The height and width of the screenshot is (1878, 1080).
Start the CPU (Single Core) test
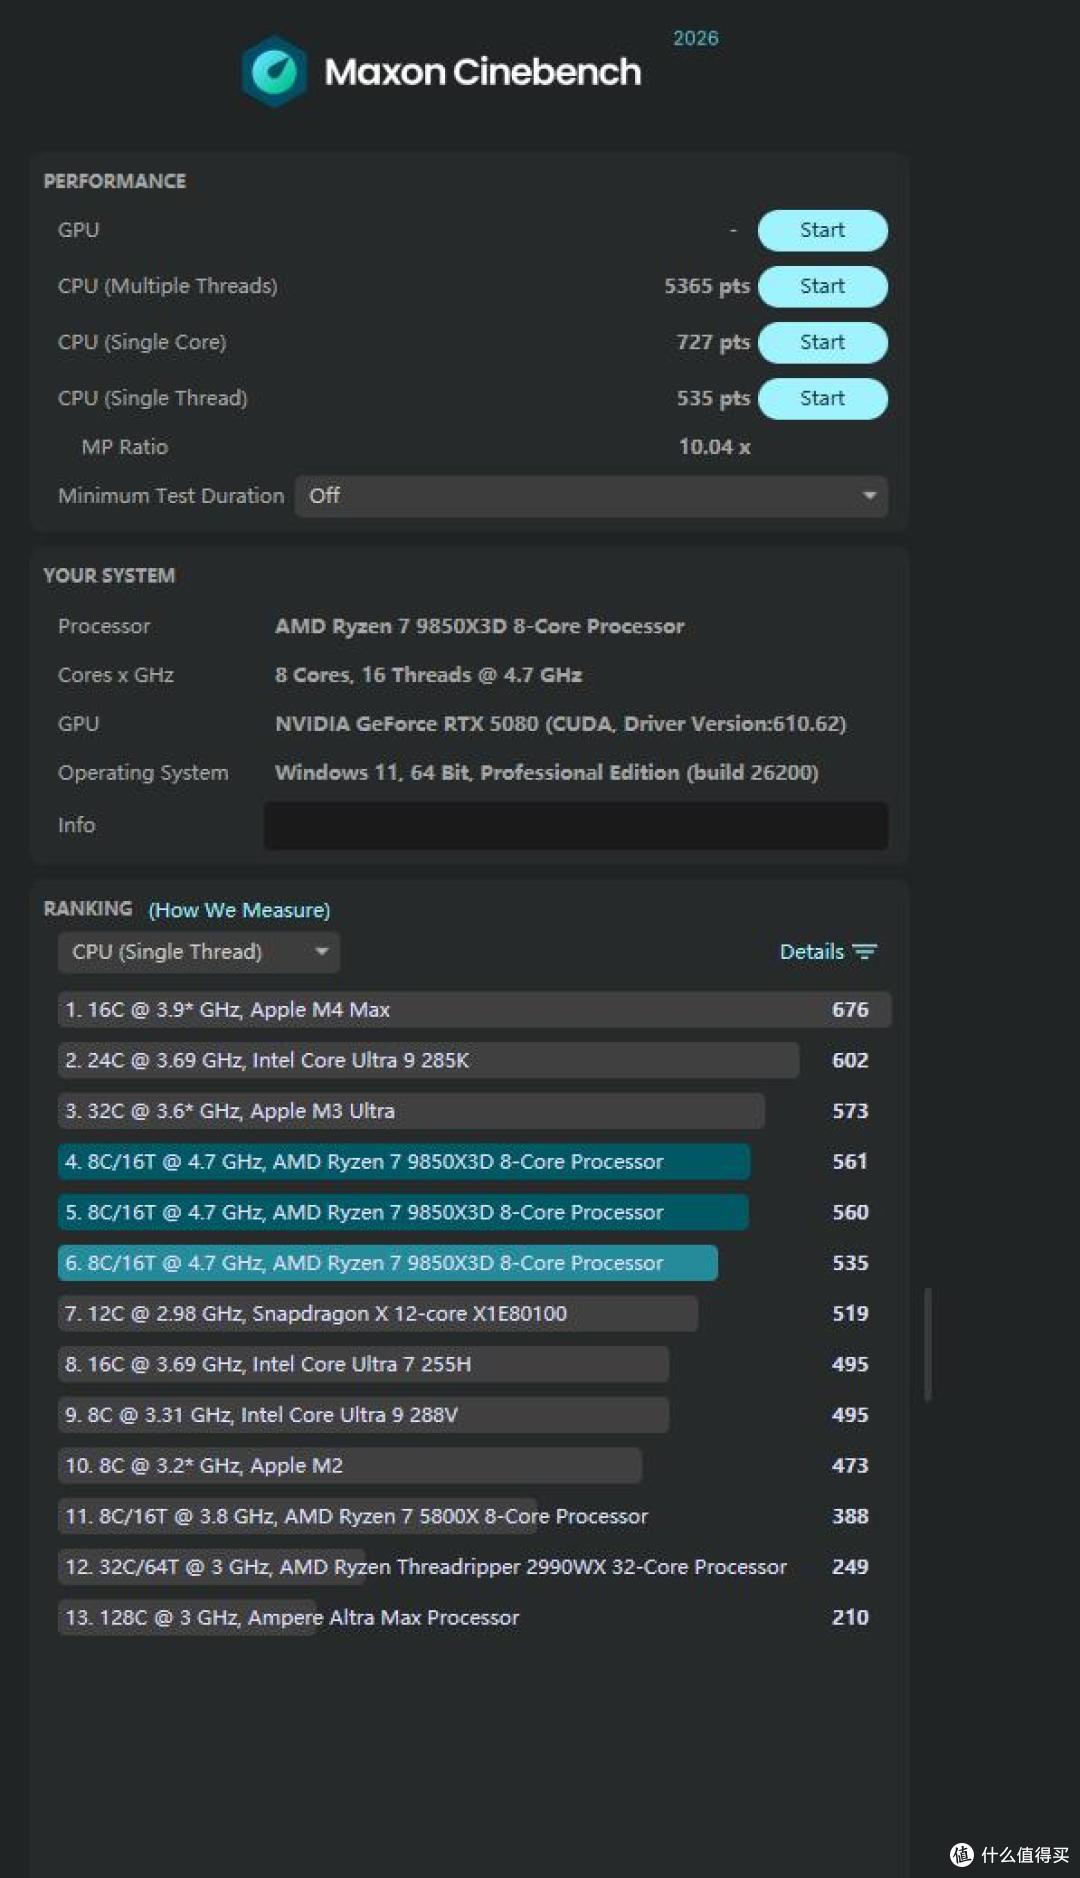[822, 342]
